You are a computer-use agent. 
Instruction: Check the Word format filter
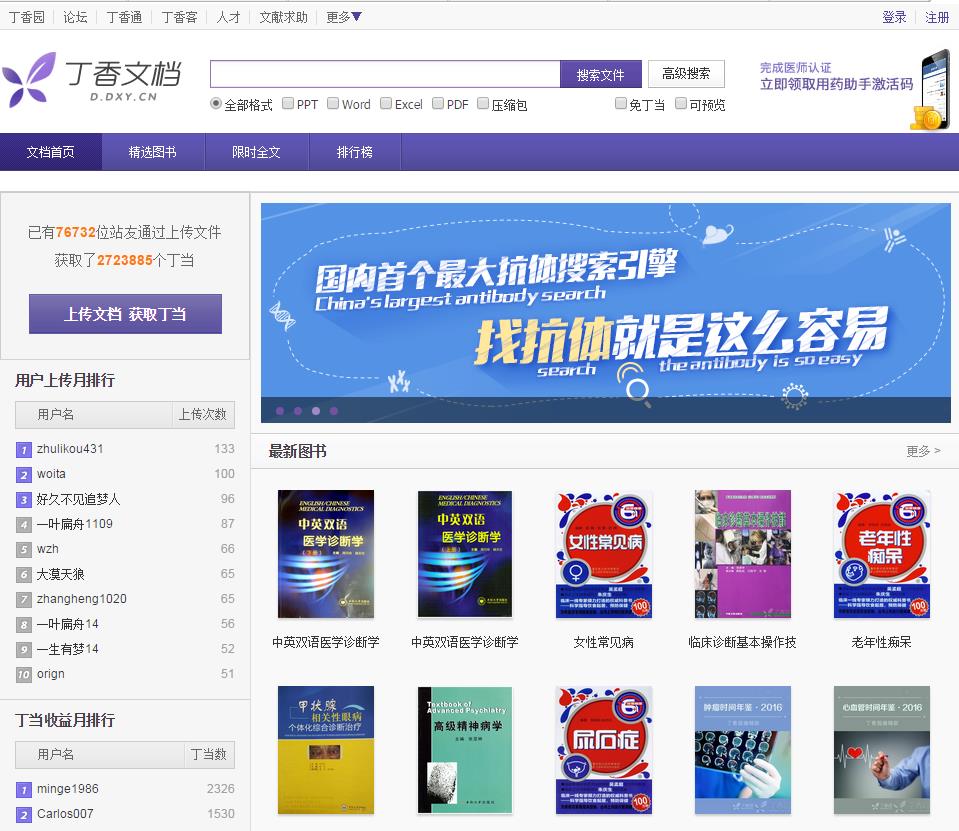click(333, 103)
